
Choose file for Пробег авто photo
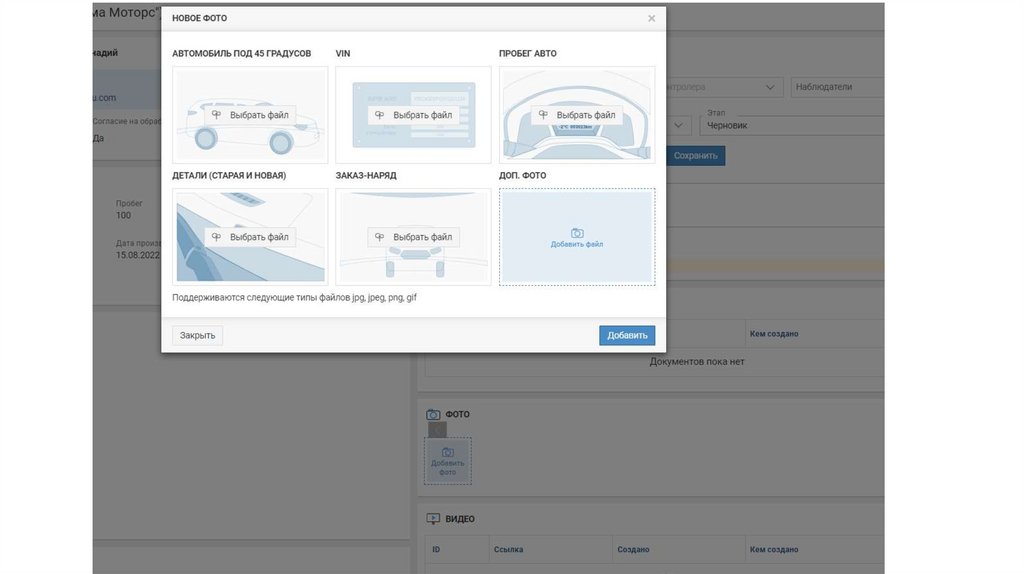click(x=577, y=115)
